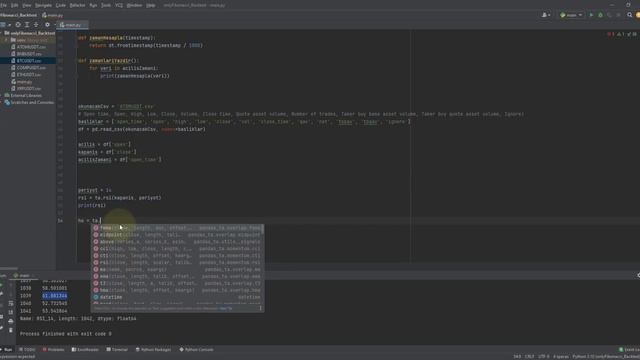Open the Edit menu
This screenshot has width=640, height=360.
[x=15, y=5]
